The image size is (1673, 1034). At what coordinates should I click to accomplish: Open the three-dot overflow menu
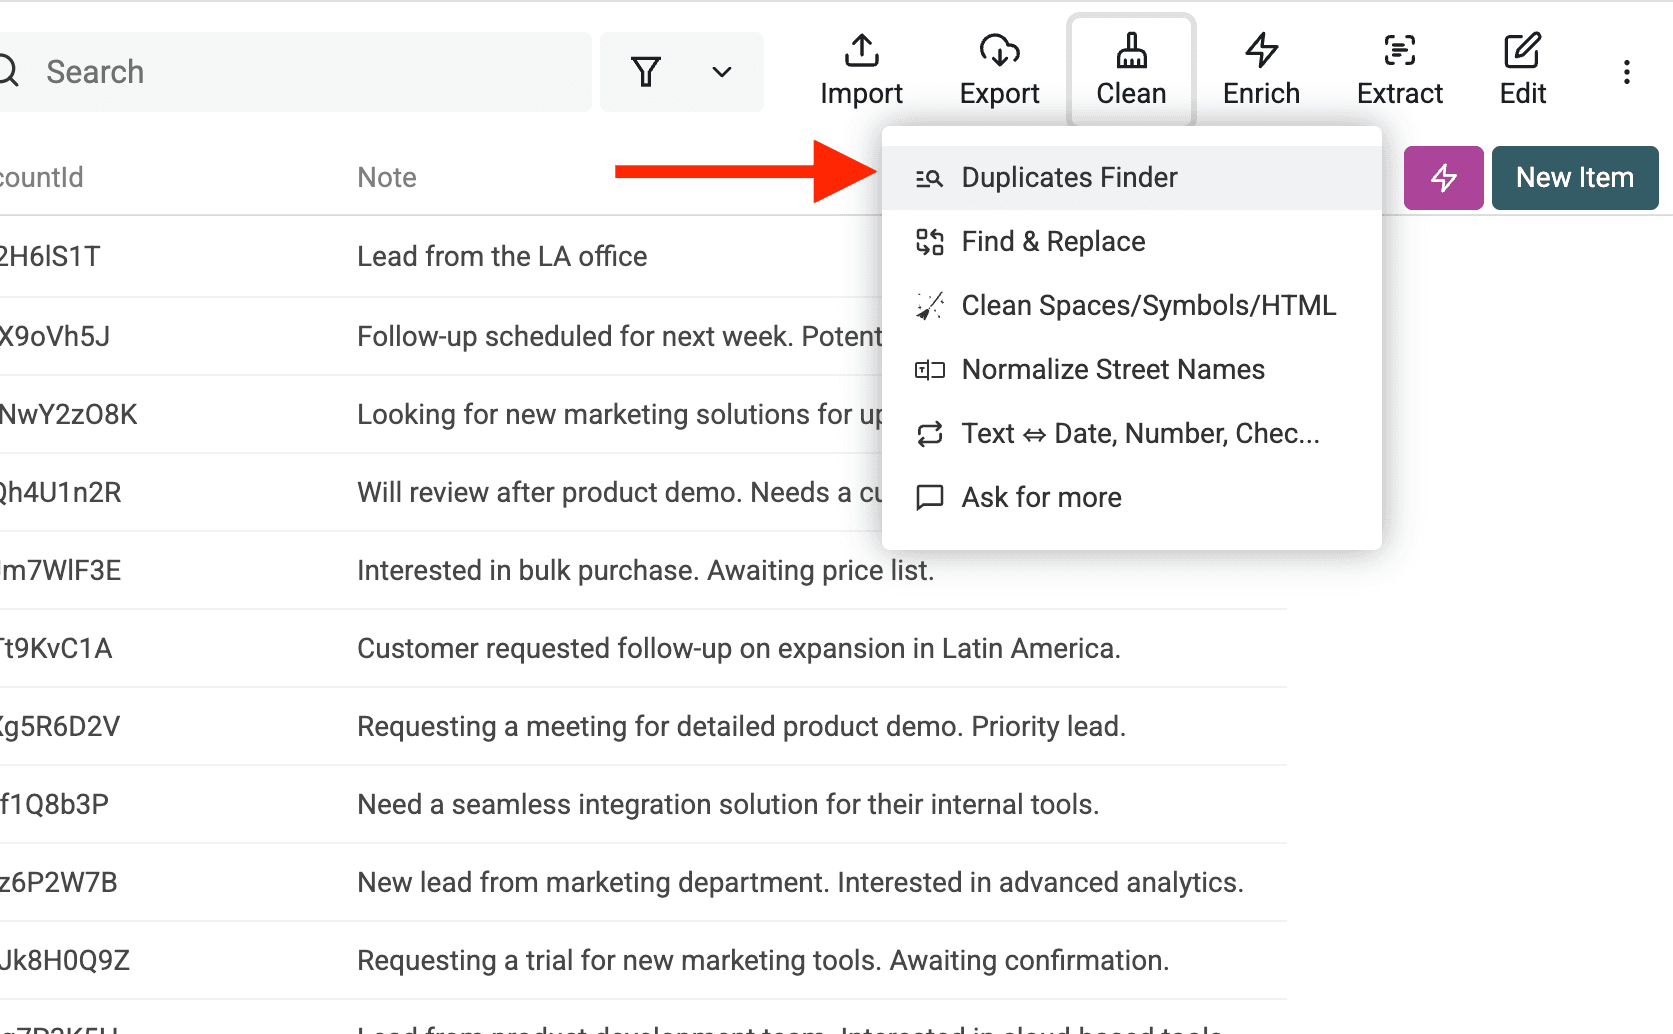(1627, 72)
